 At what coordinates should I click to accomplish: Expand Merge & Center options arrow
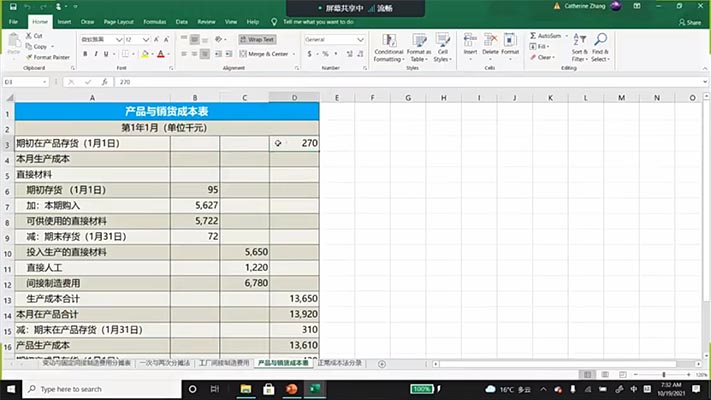coord(294,54)
